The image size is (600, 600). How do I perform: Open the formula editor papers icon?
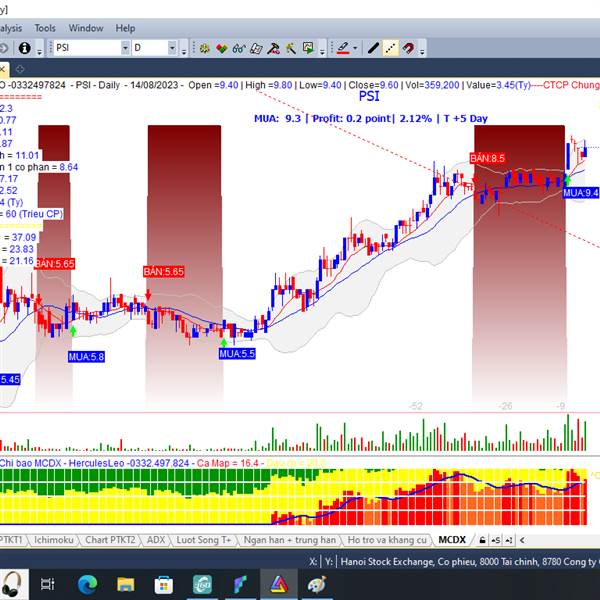point(256,48)
